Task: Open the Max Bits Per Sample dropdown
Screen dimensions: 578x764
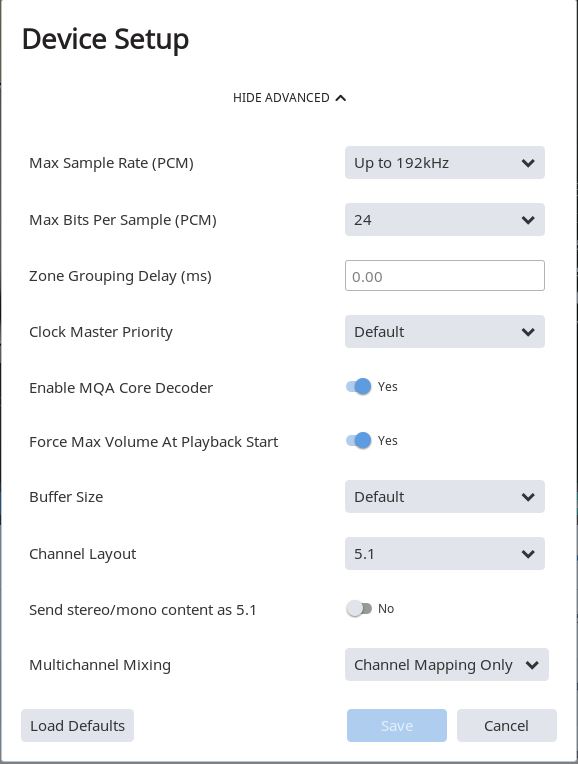Action: pos(444,220)
